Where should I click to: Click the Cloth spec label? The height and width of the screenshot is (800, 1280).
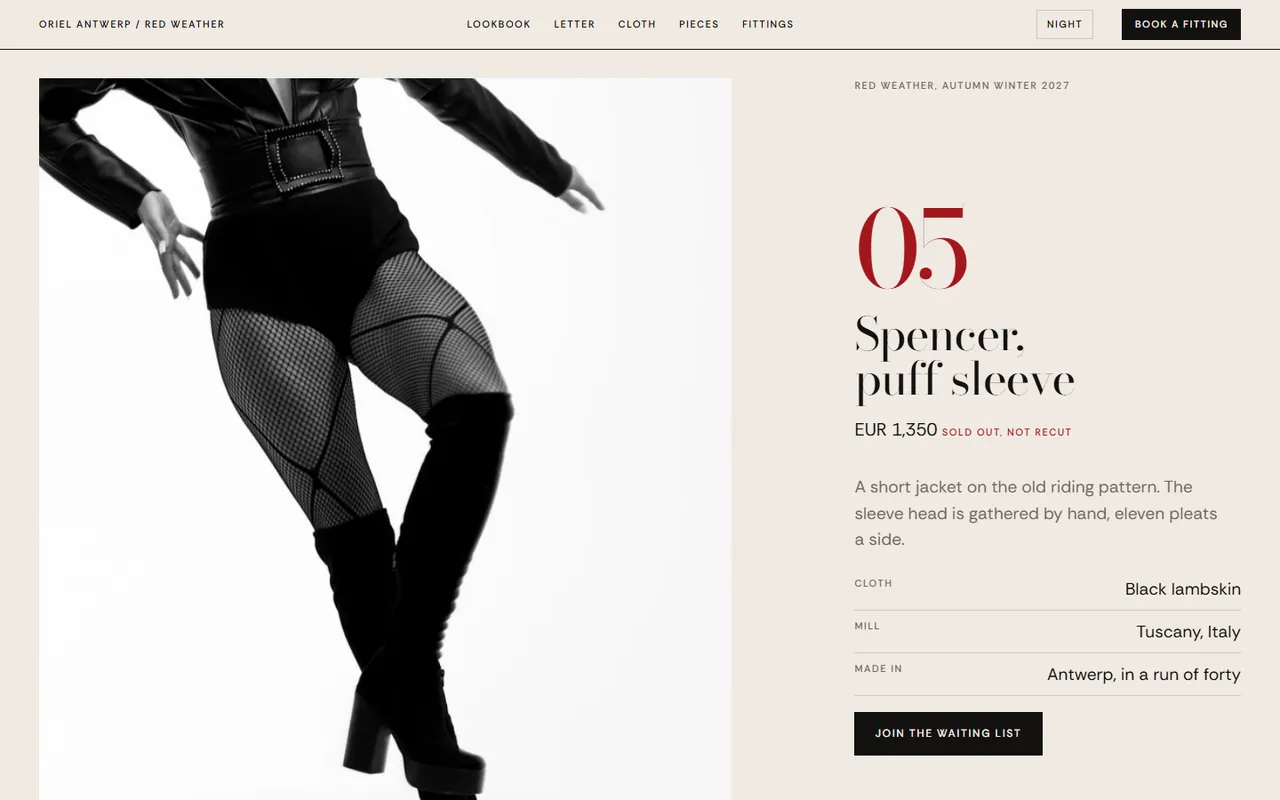point(873,583)
